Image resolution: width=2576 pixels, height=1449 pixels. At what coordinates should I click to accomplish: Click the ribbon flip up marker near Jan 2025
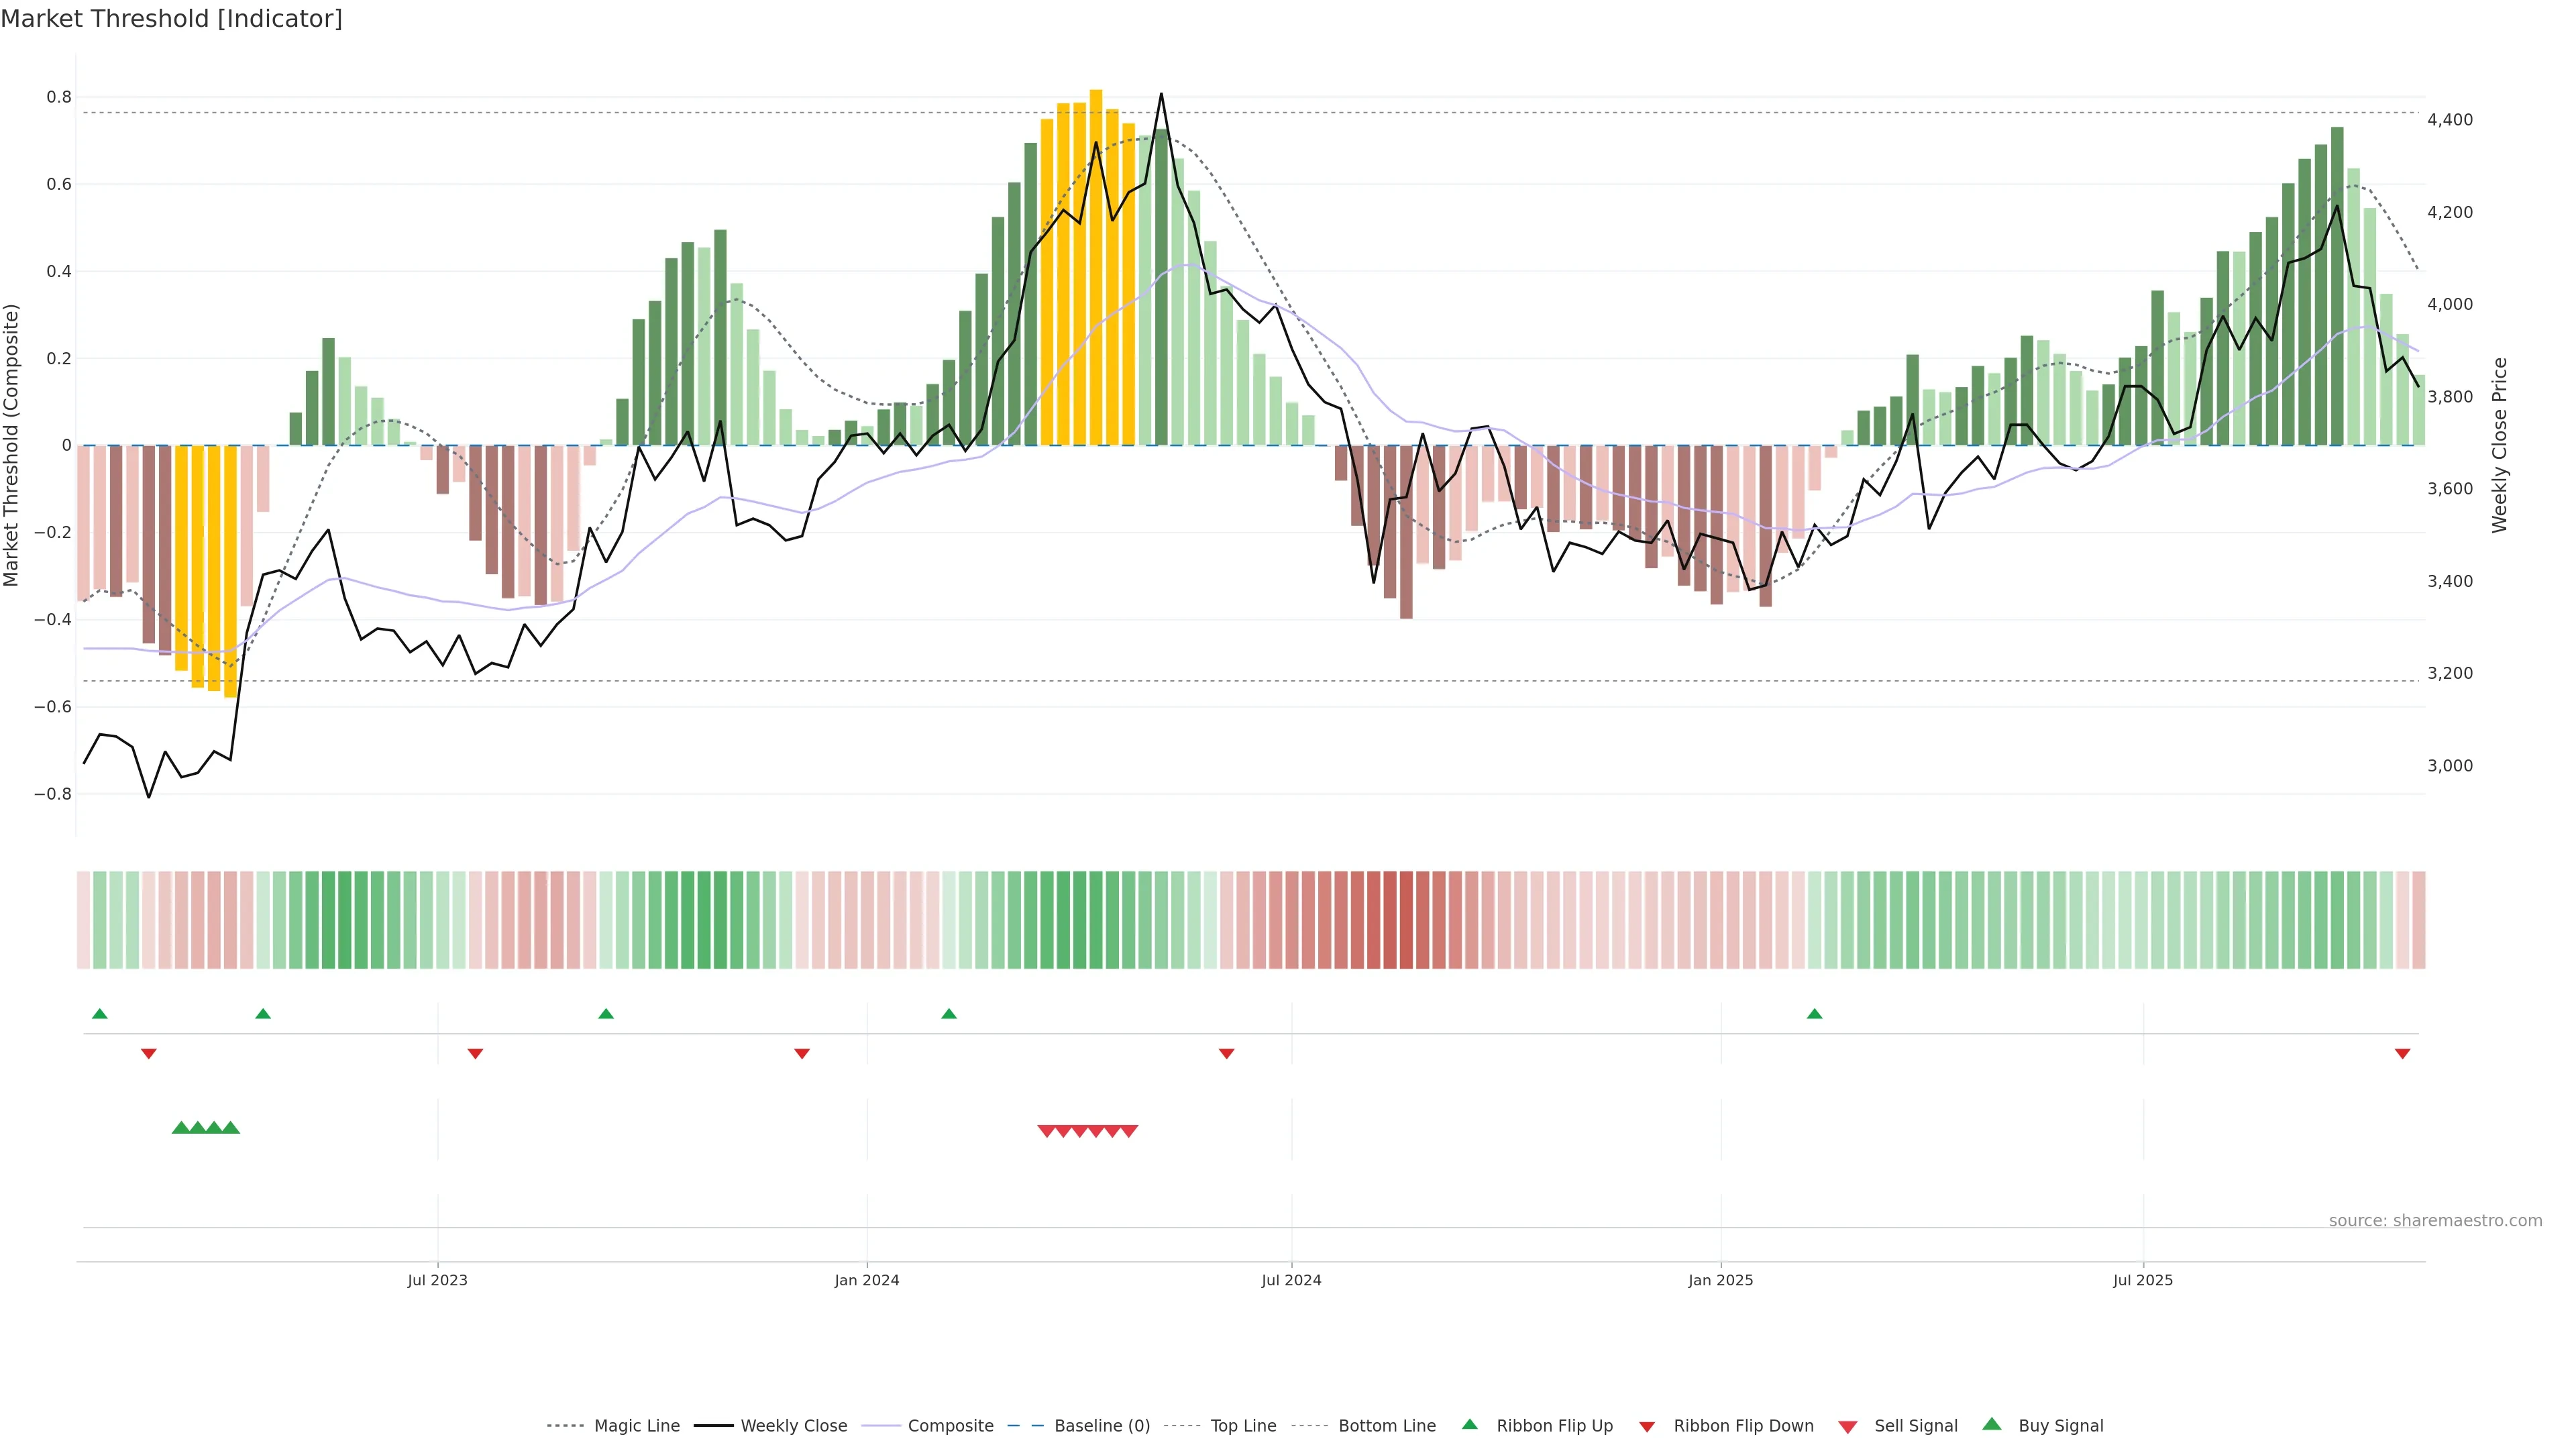tap(1814, 1014)
